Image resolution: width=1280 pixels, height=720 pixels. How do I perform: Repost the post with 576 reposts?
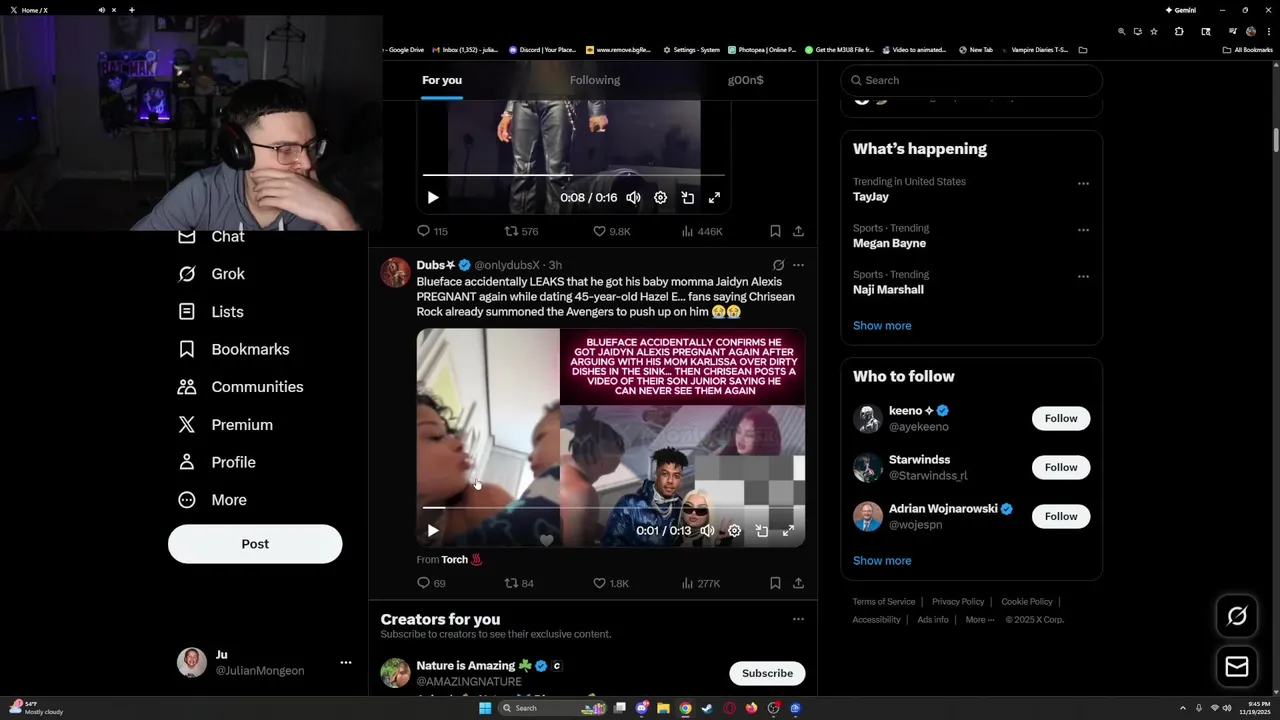pyautogui.click(x=521, y=231)
